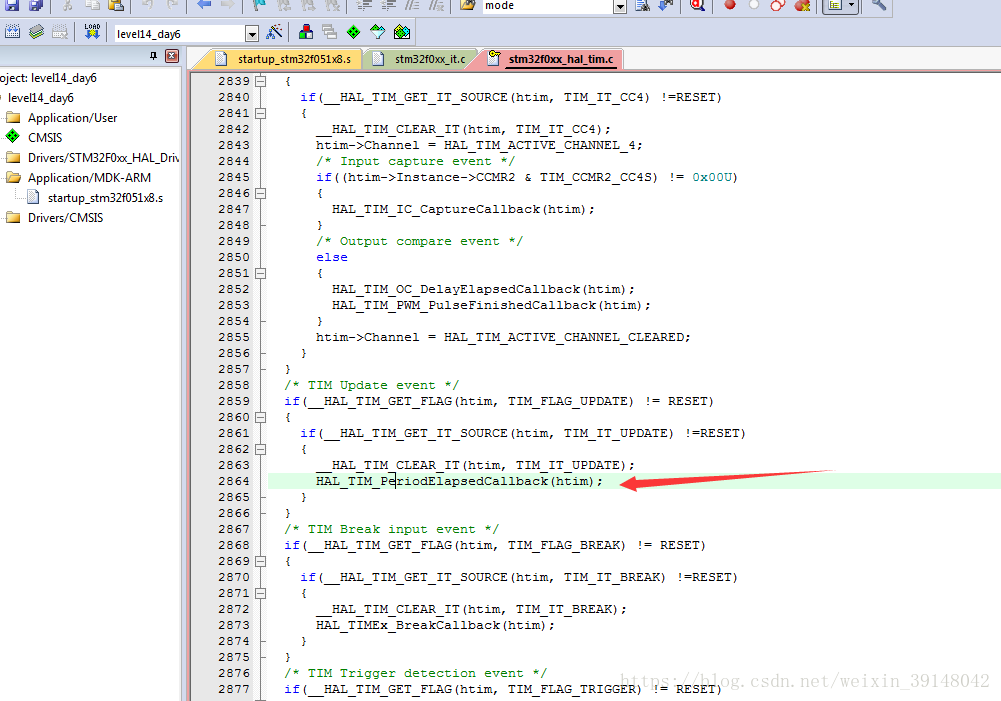Click the HAL_TIM_OC_DelayElapsedCallback(htim) line
Viewport: 1001px width, 701px height.
click(x=483, y=289)
